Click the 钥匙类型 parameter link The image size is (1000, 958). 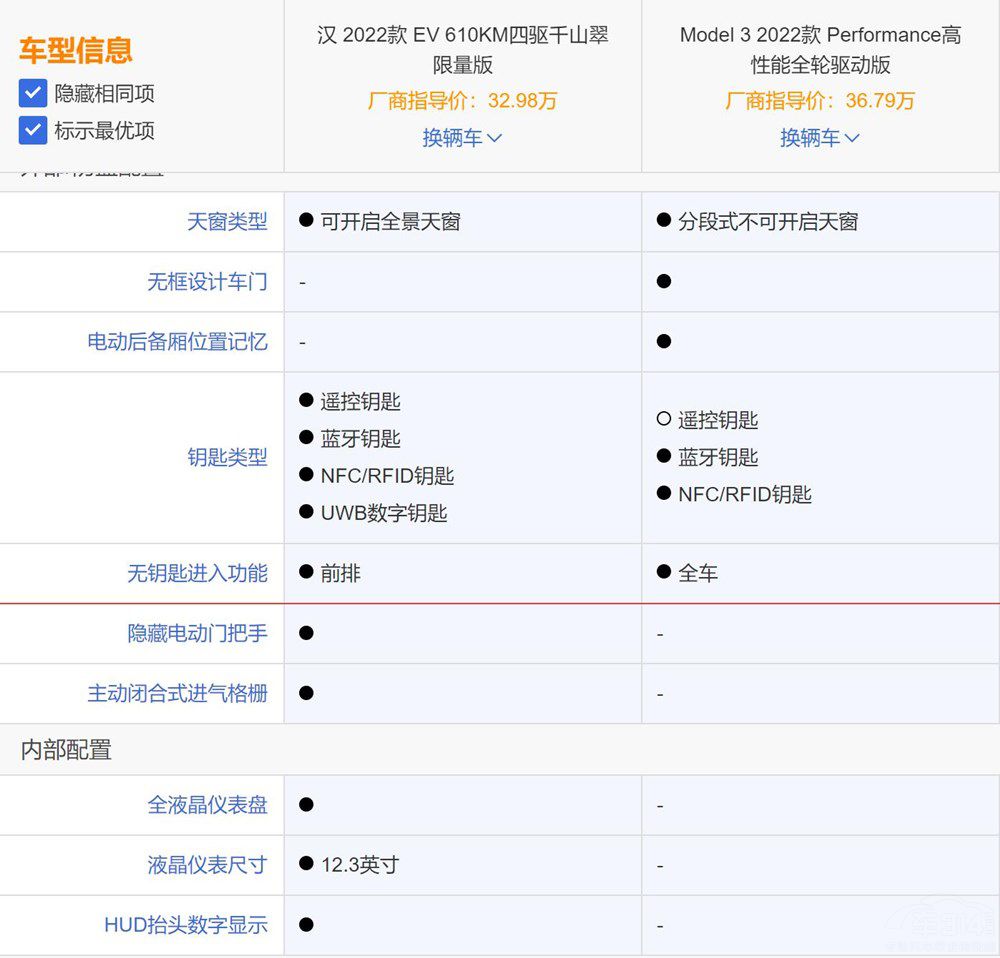[227, 458]
